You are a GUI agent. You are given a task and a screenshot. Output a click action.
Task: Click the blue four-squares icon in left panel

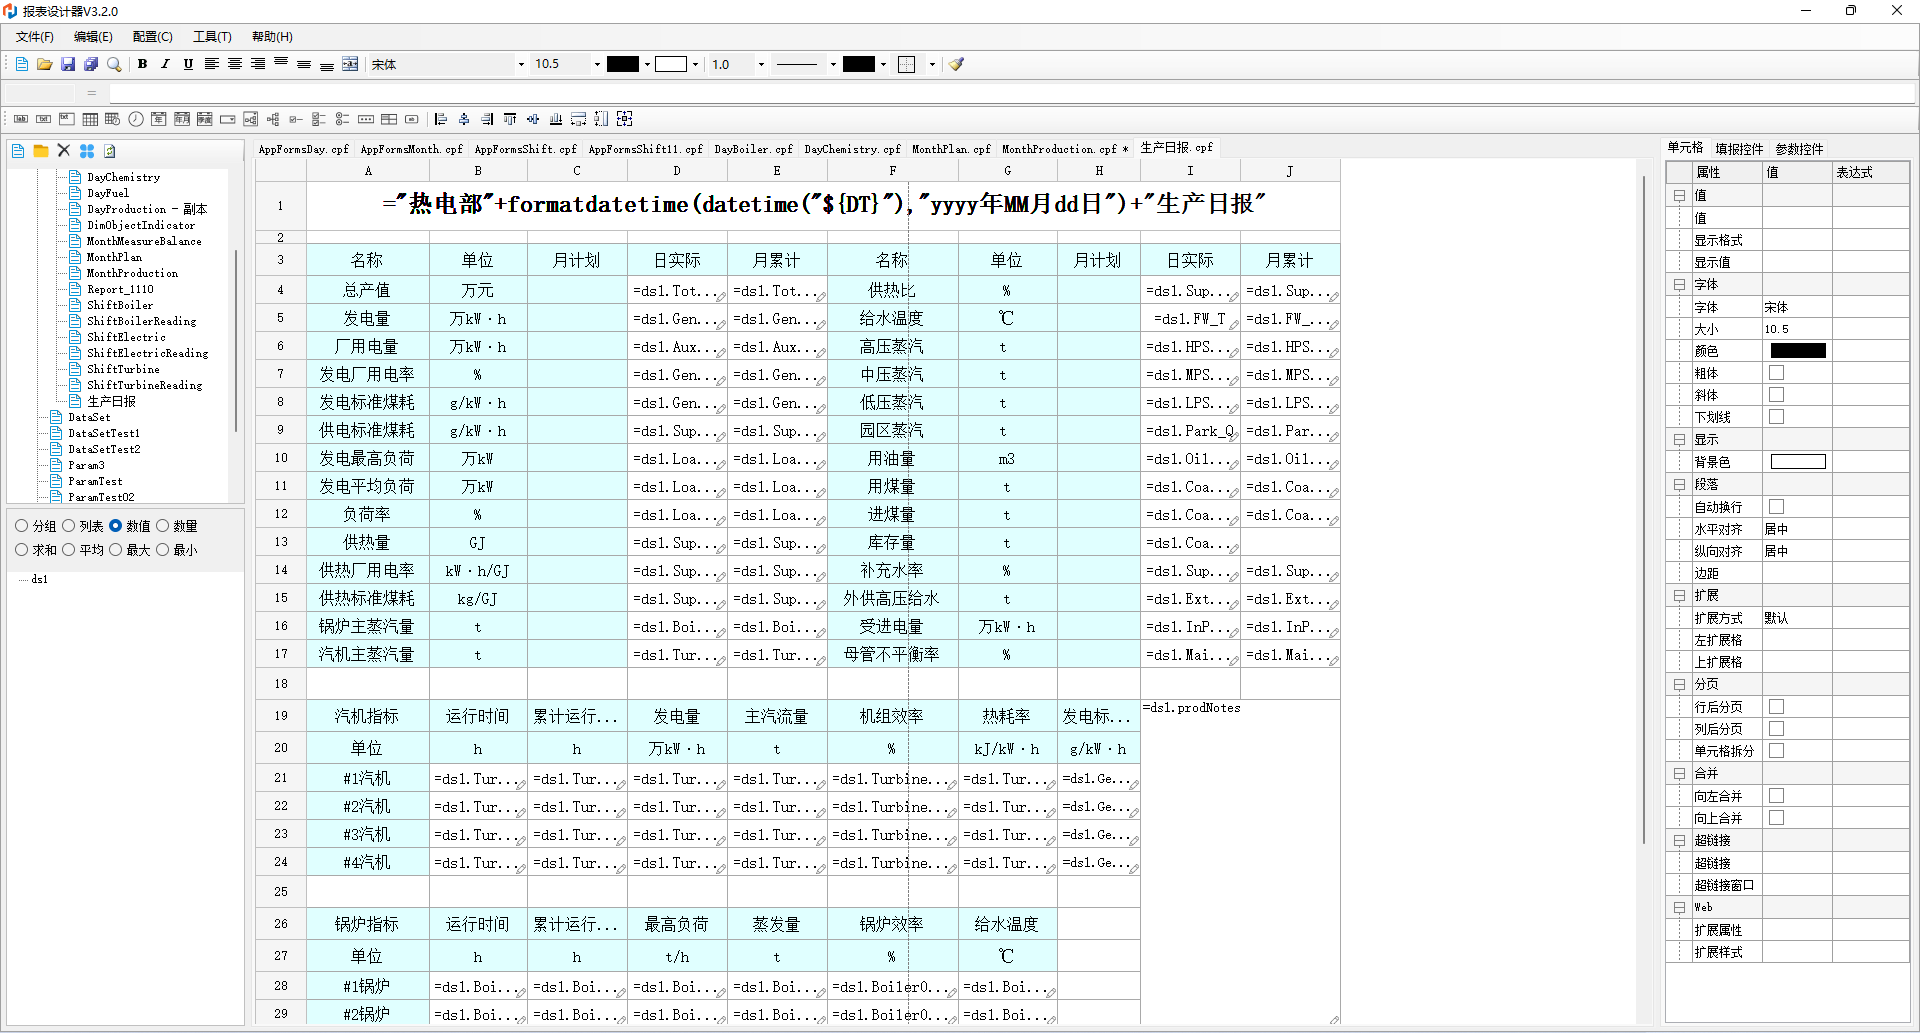click(87, 151)
